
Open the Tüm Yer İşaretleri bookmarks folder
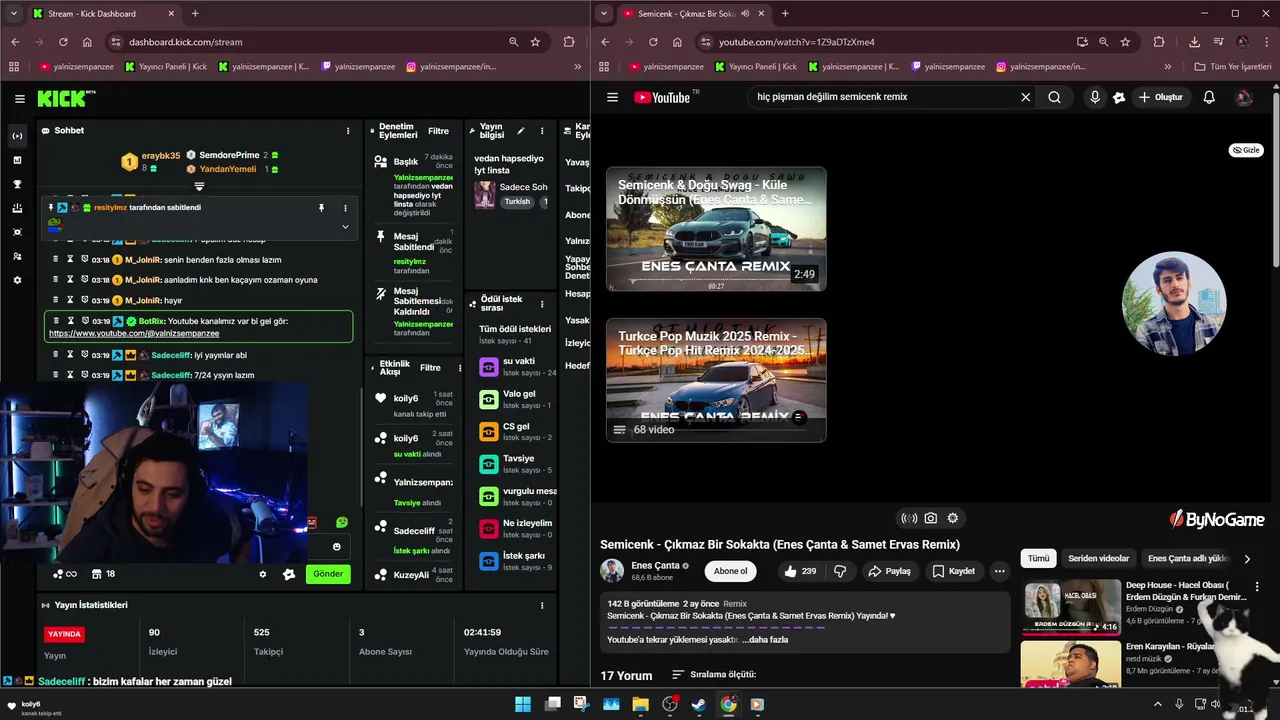[1233, 67]
